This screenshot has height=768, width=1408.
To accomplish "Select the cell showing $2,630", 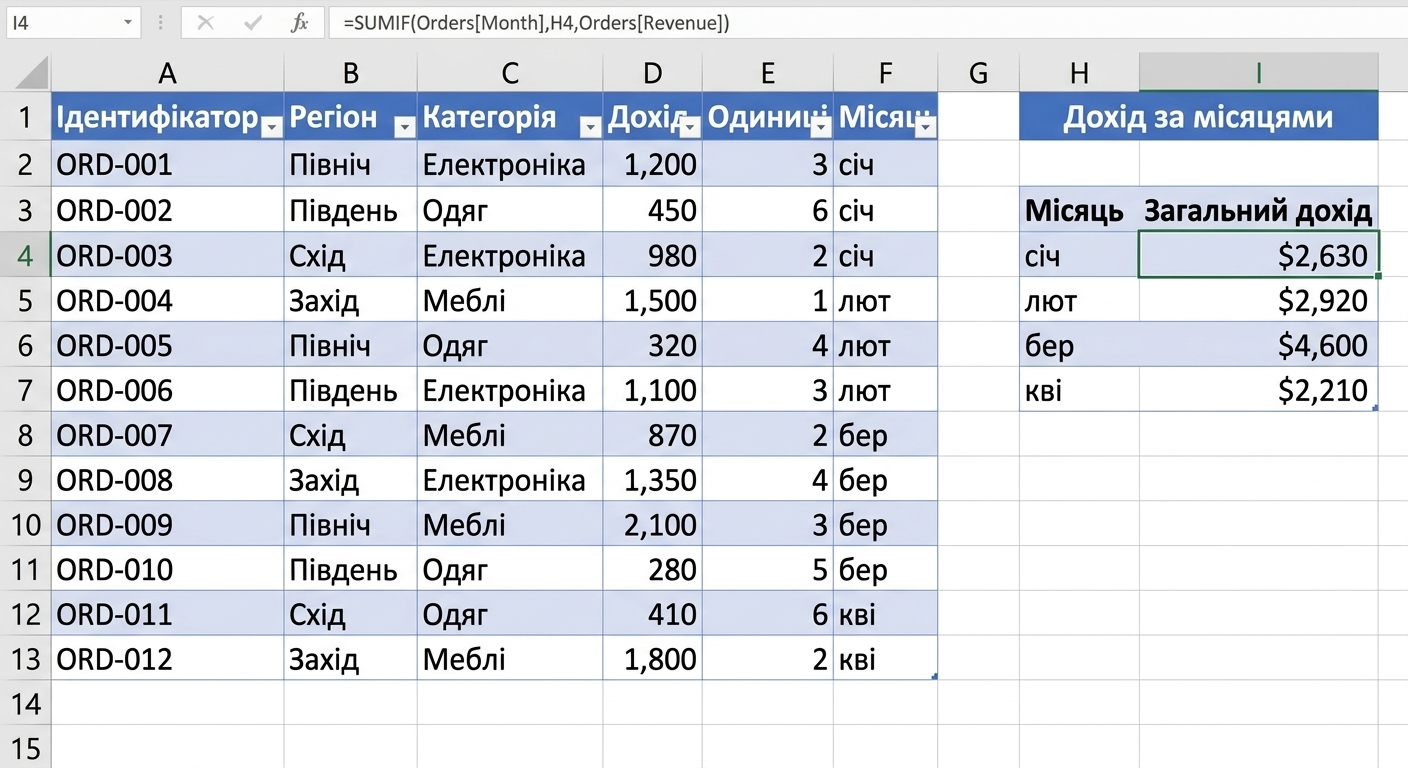I will [1259, 255].
